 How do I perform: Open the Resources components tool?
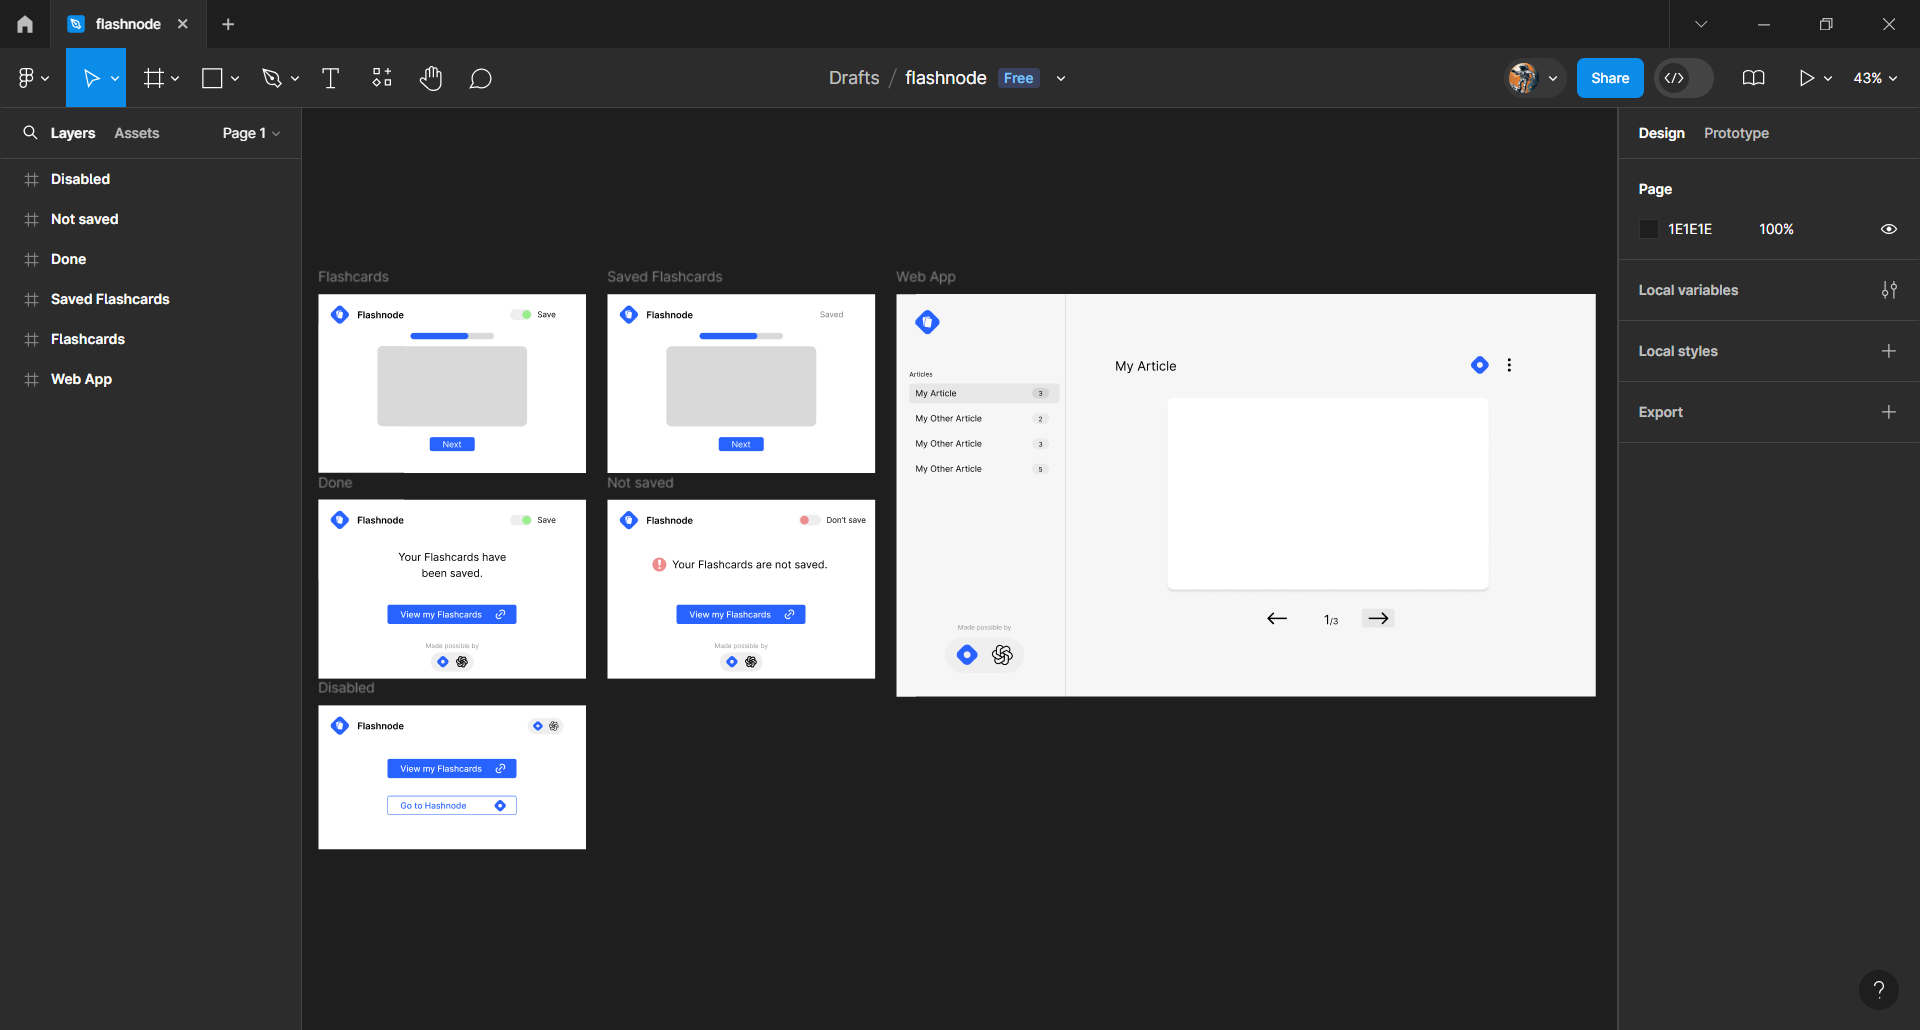pyautogui.click(x=382, y=78)
